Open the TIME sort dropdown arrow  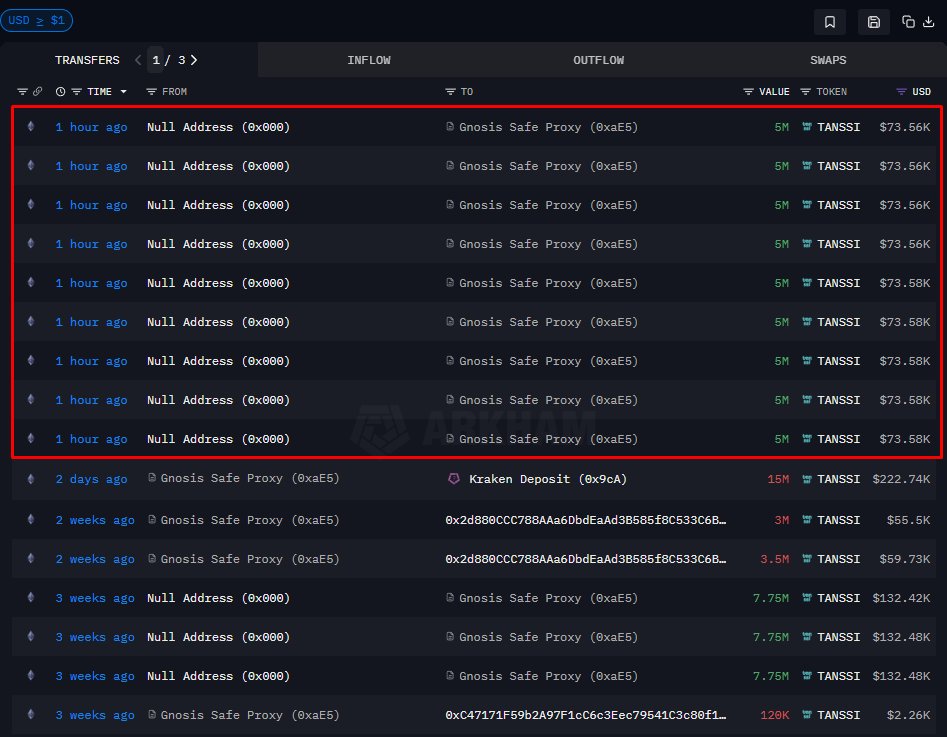[124, 91]
